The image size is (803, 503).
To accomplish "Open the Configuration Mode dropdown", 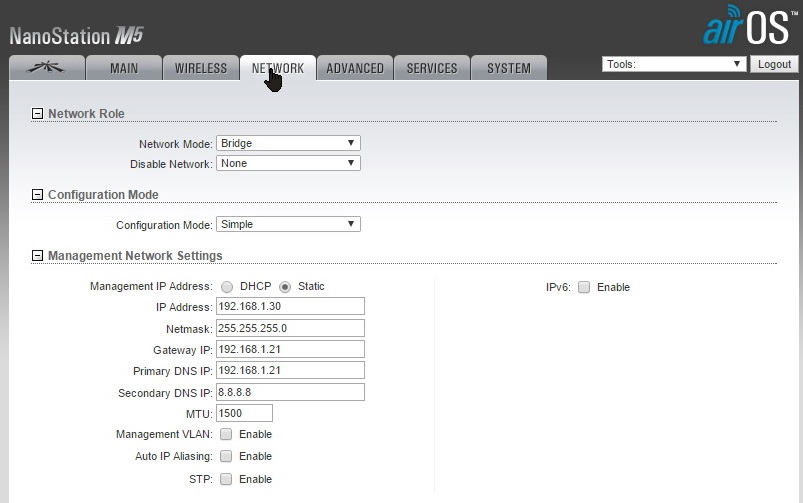I will 288,224.
